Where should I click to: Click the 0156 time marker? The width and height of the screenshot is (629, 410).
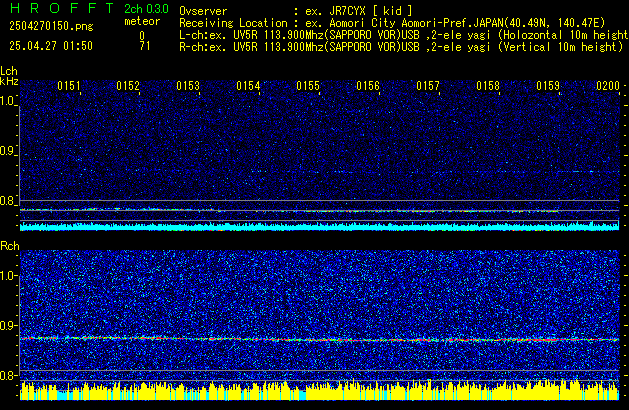pyautogui.click(x=368, y=86)
